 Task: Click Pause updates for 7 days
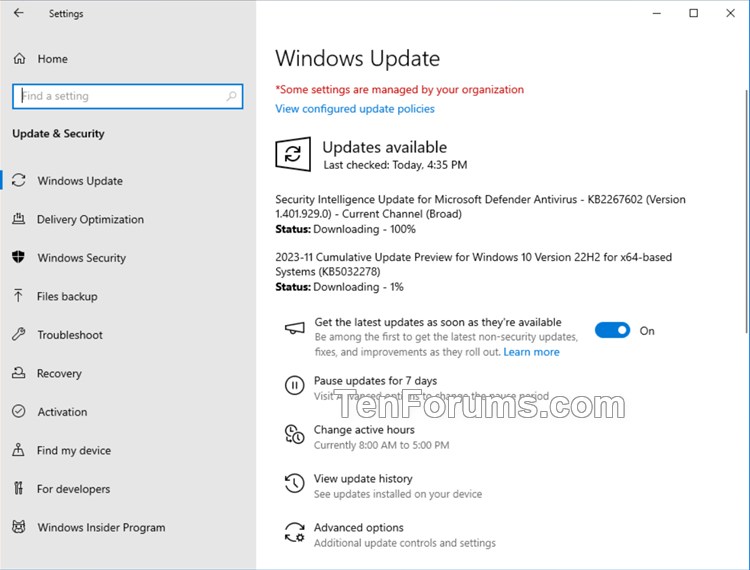375,381
